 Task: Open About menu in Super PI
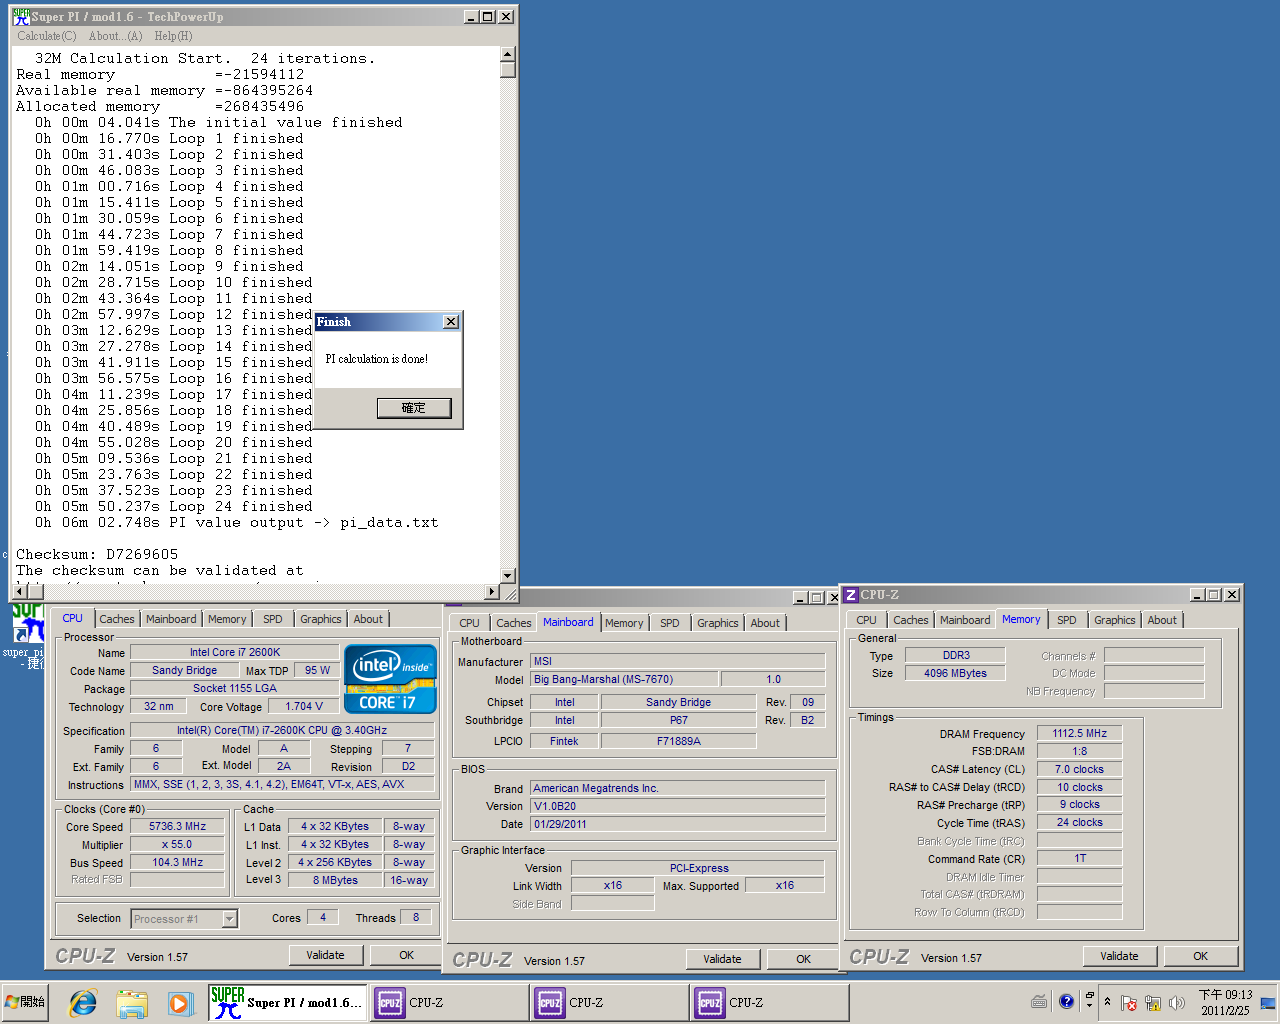tap(115, 36)
